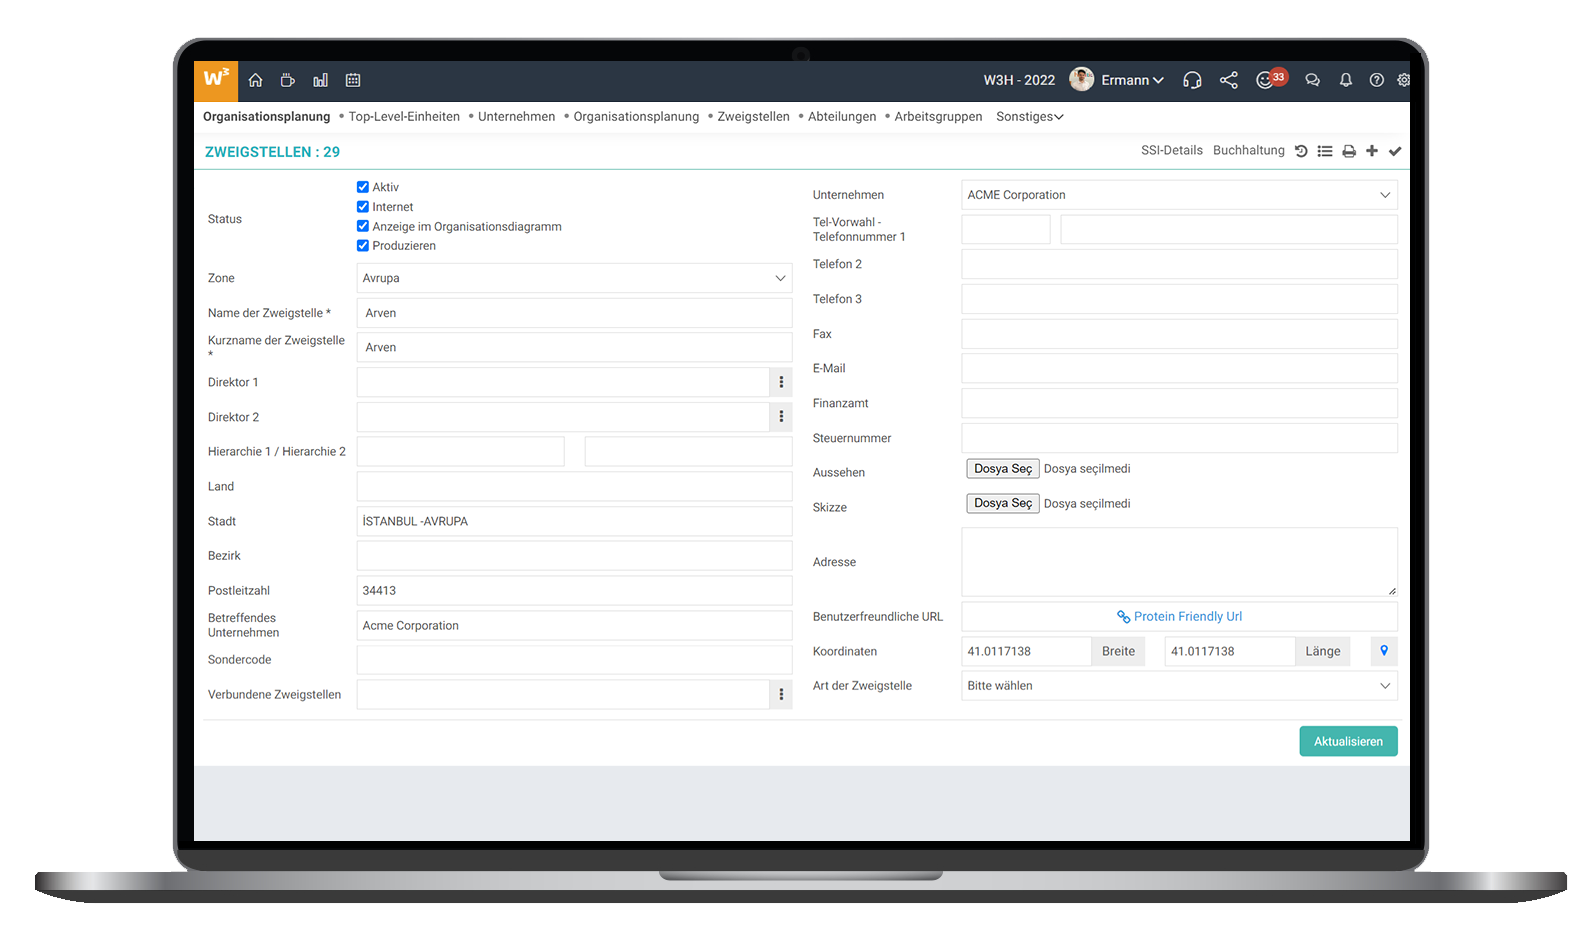The width and height of the screenshot is (1595, 932).
Task: Click the Aktualisieren button
Action: click(x=1348, y=741)
